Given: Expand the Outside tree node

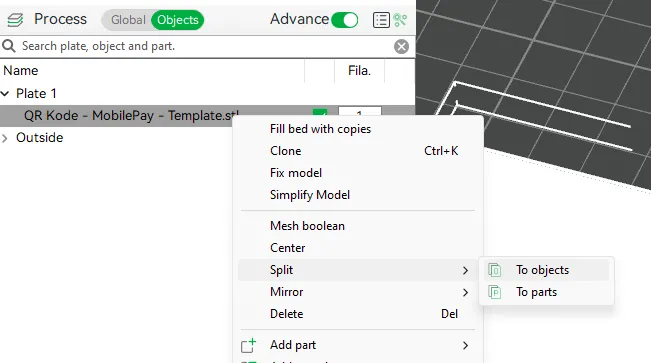Looking at the screenshot, I should tap(5, 138).
